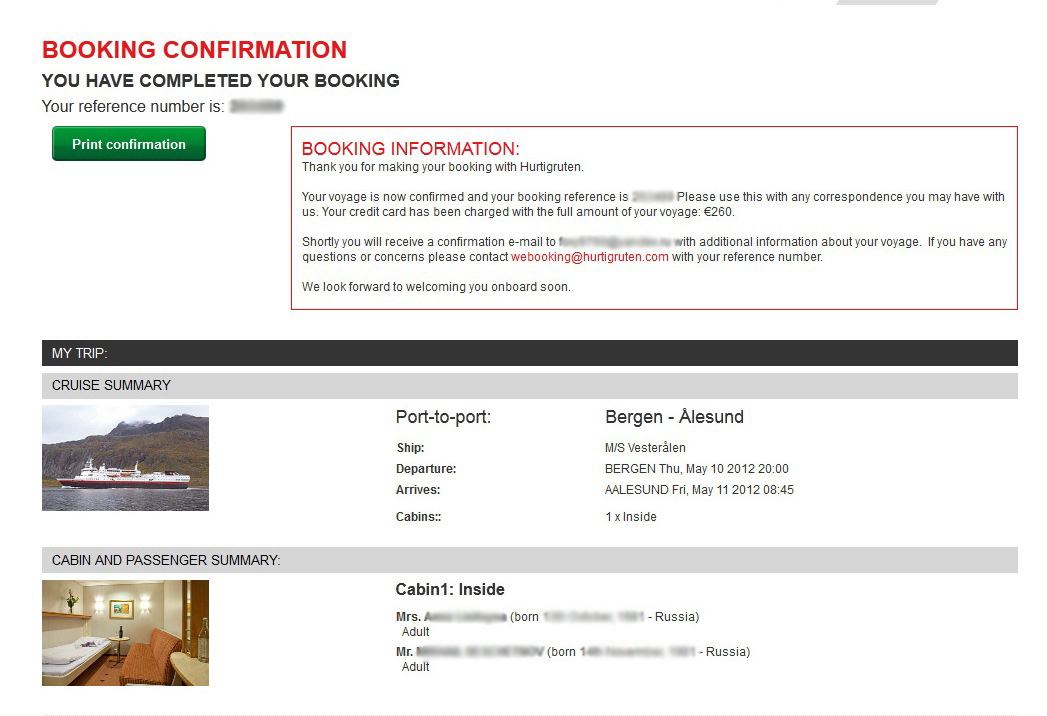This screenshot has width=1047, height=716.
Task: Click the YOU HAVE COMPLETED YOUR BOOKING heading
Action: pos(220,81)
